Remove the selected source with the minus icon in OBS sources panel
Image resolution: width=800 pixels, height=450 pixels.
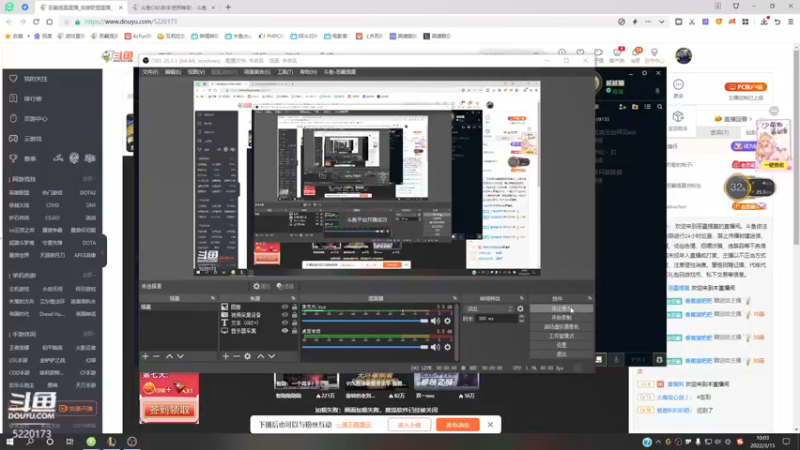pyautogui.click(x=236, y=356)
